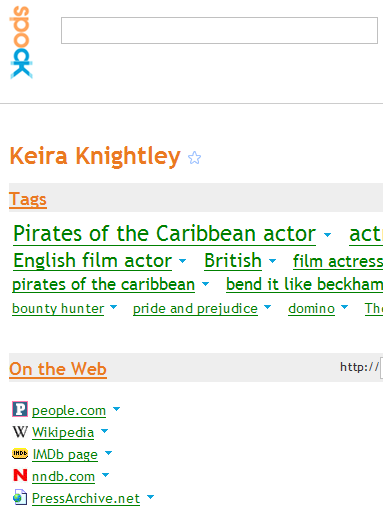Visit the IMDb page link
This screenshot has height=527, width=383.
coord(65,454)
